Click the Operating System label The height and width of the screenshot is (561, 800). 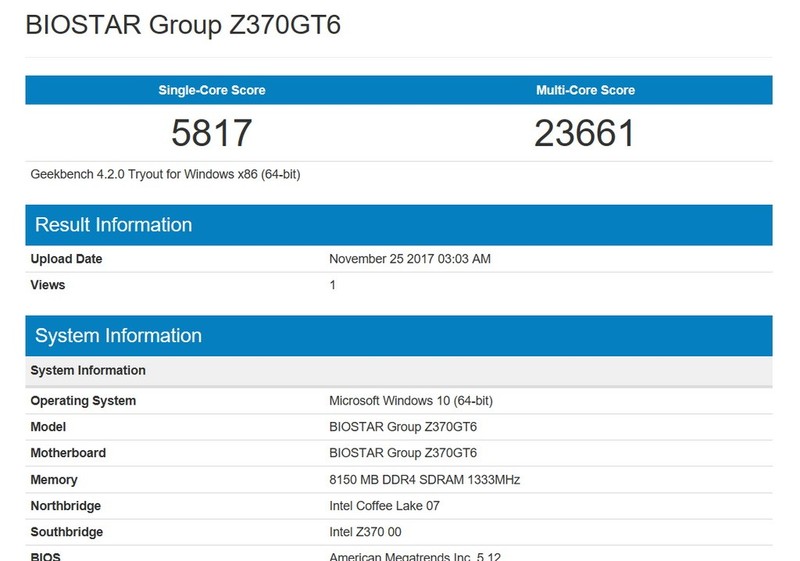[x=83, y=401]
